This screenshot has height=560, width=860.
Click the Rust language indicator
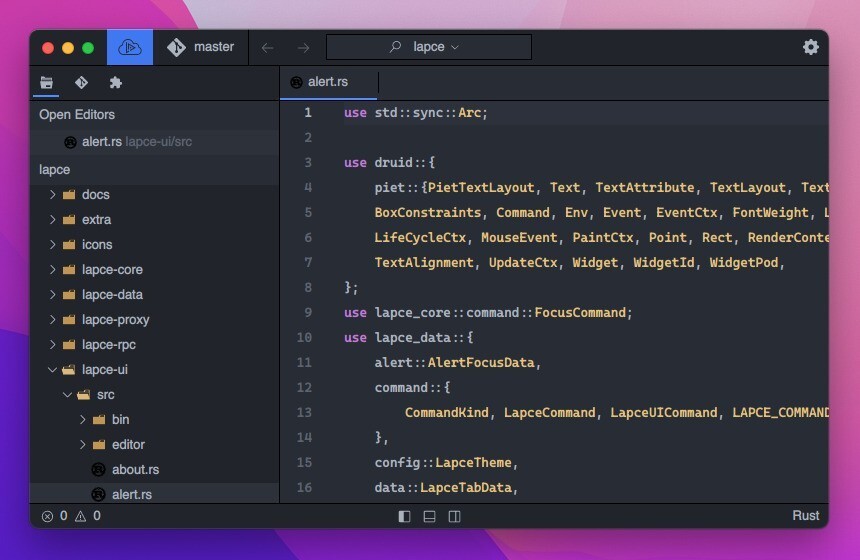805,516
